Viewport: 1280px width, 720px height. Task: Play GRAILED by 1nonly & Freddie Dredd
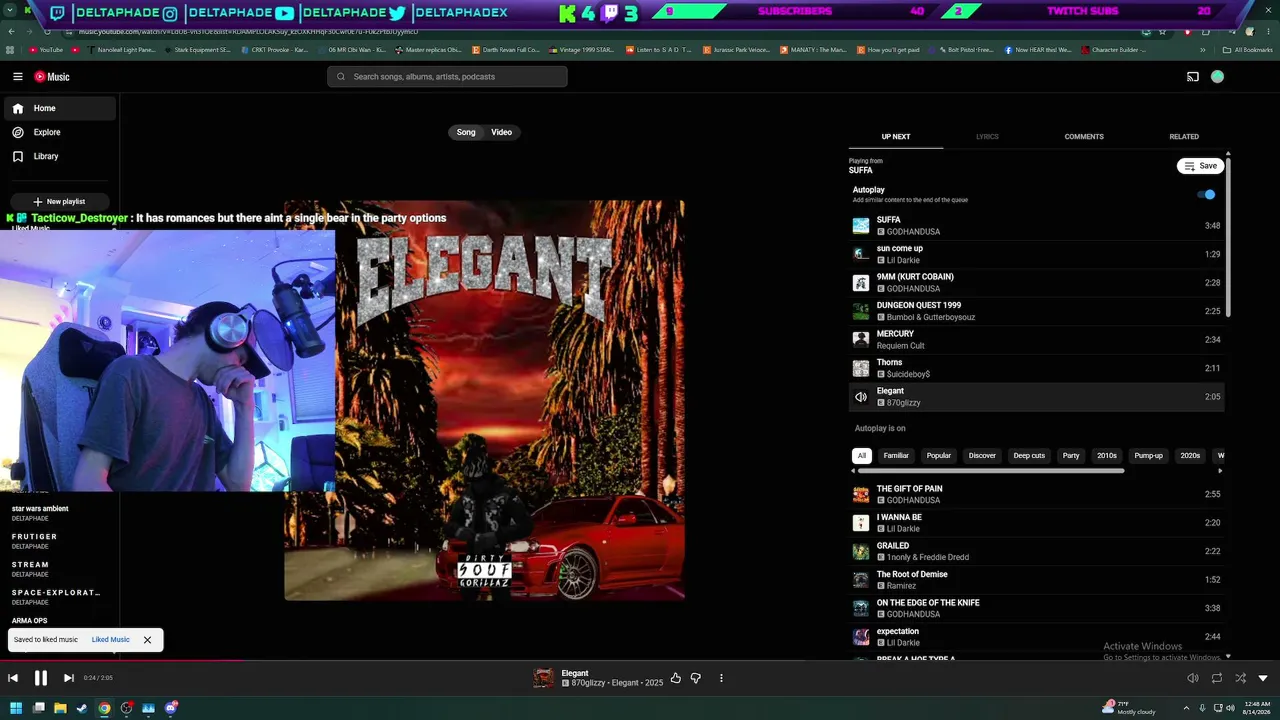(1036, 552)
